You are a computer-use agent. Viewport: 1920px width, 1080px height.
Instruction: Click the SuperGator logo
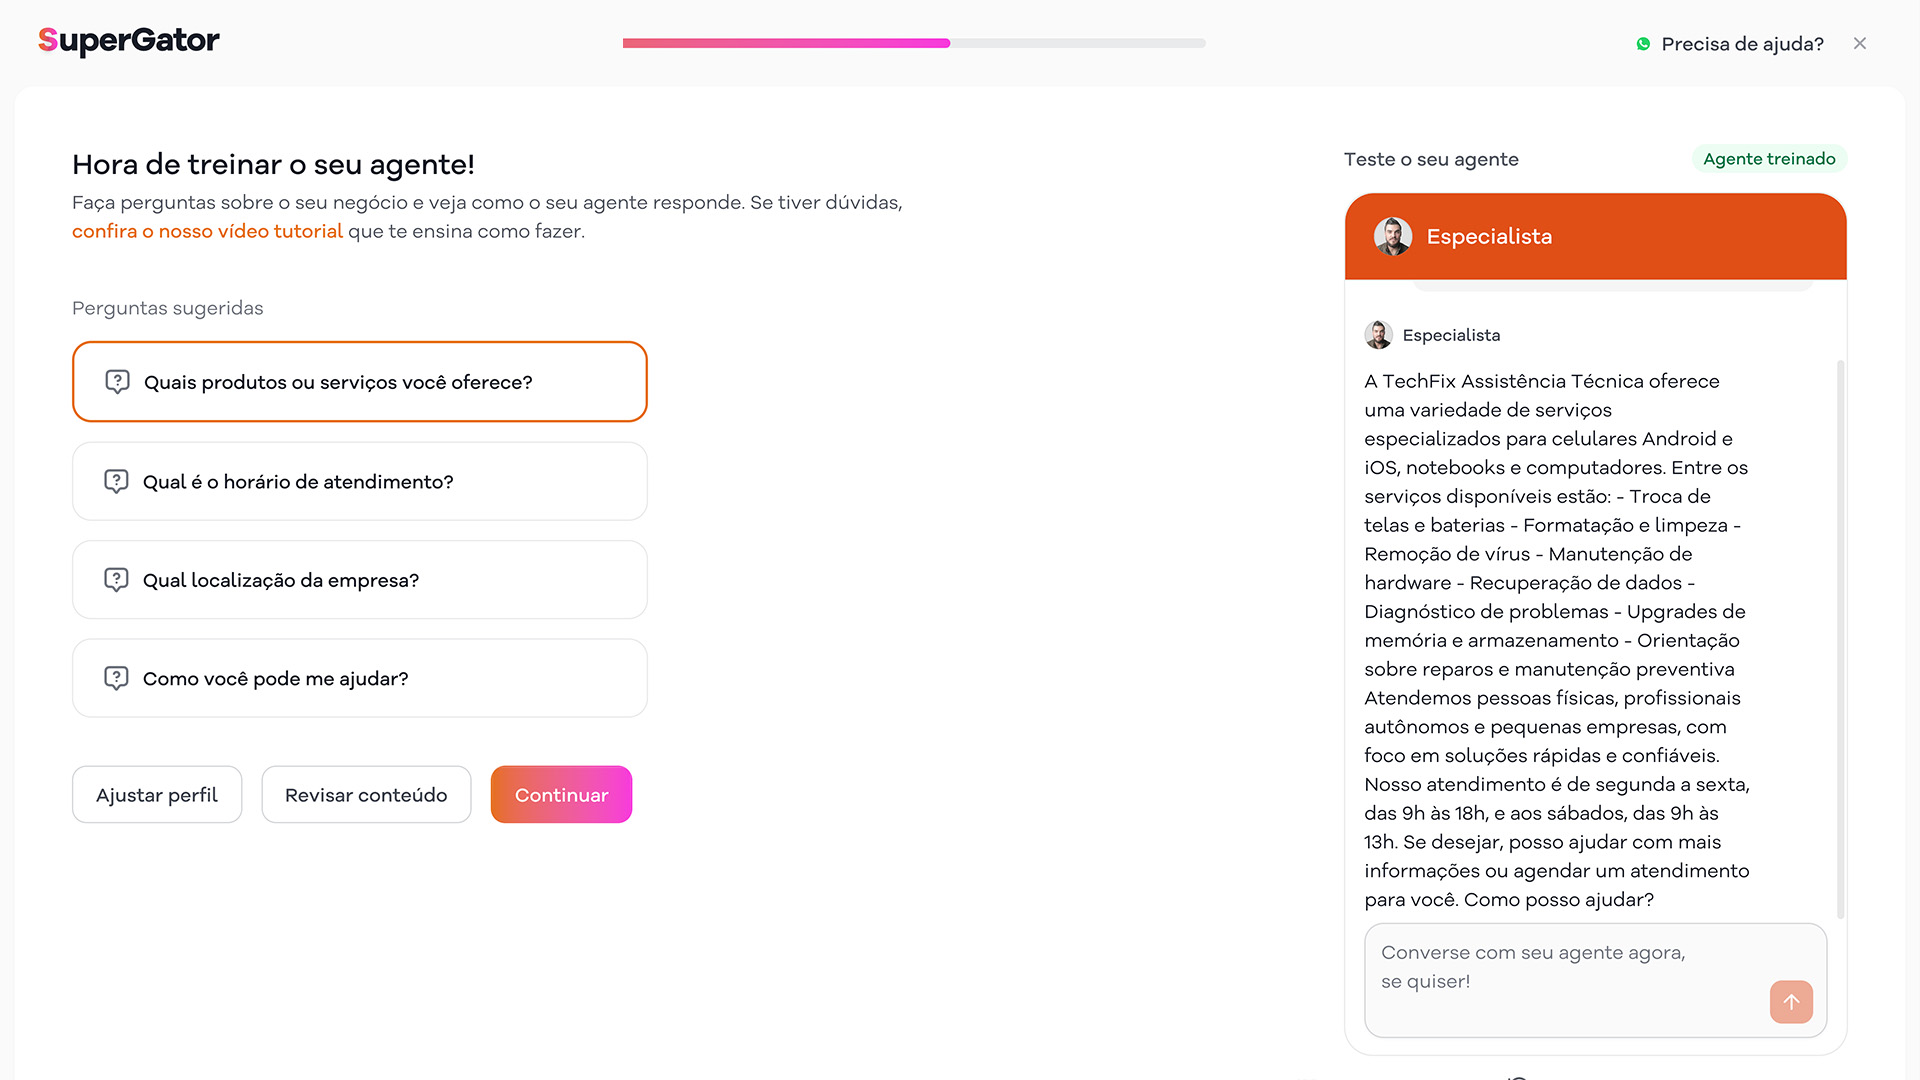pyautogui.click(x=128, y=41)
